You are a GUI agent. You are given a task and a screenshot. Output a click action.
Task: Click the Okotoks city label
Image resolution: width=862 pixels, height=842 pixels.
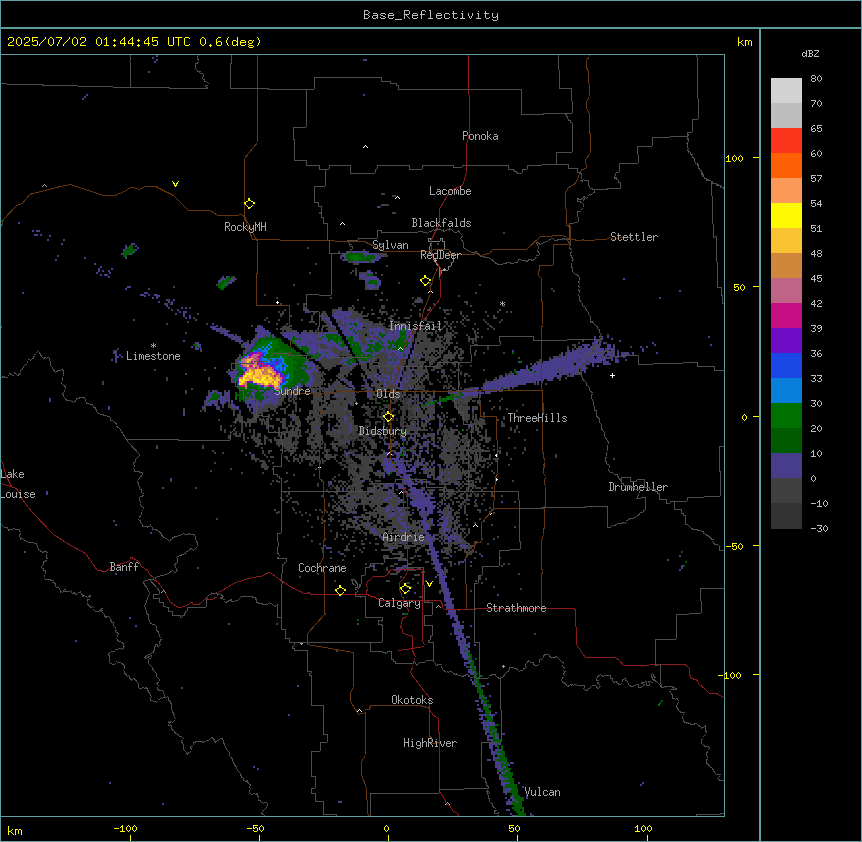(x=412, y=700)
